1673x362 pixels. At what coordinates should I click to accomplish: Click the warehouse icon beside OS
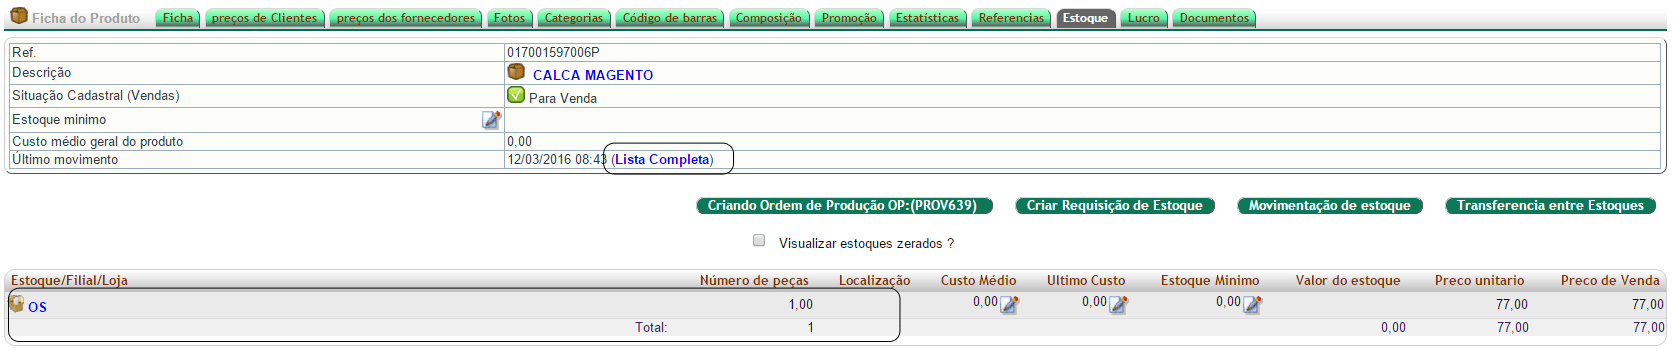(17, 303)
